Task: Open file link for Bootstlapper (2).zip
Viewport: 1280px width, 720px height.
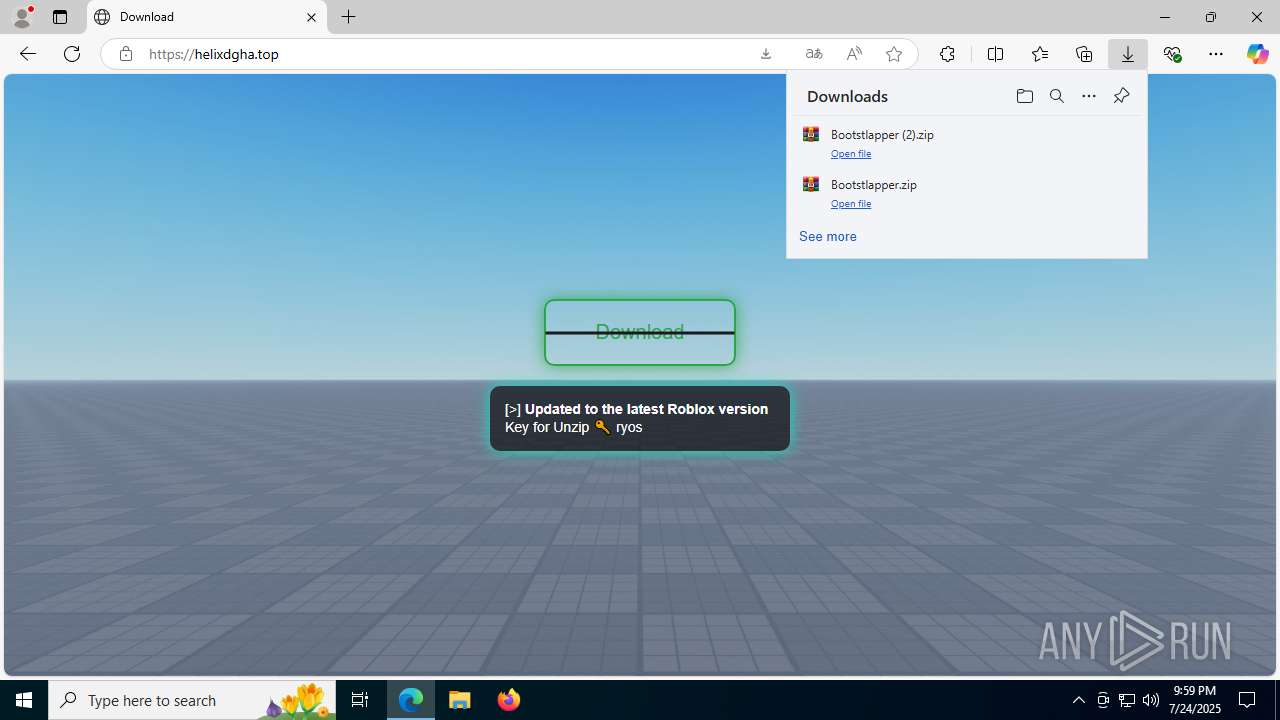Action: tap(851, 154)
